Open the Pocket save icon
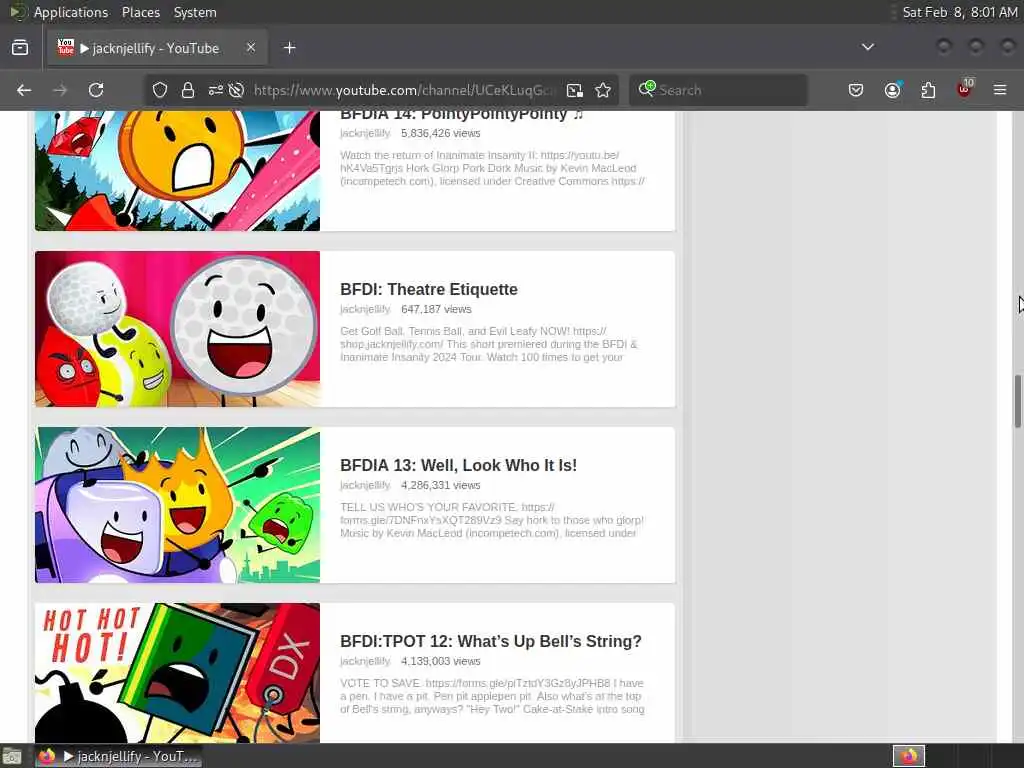The height and width of the screenshot is (768, 1024). pyautogui.click(x=856, y=90)
